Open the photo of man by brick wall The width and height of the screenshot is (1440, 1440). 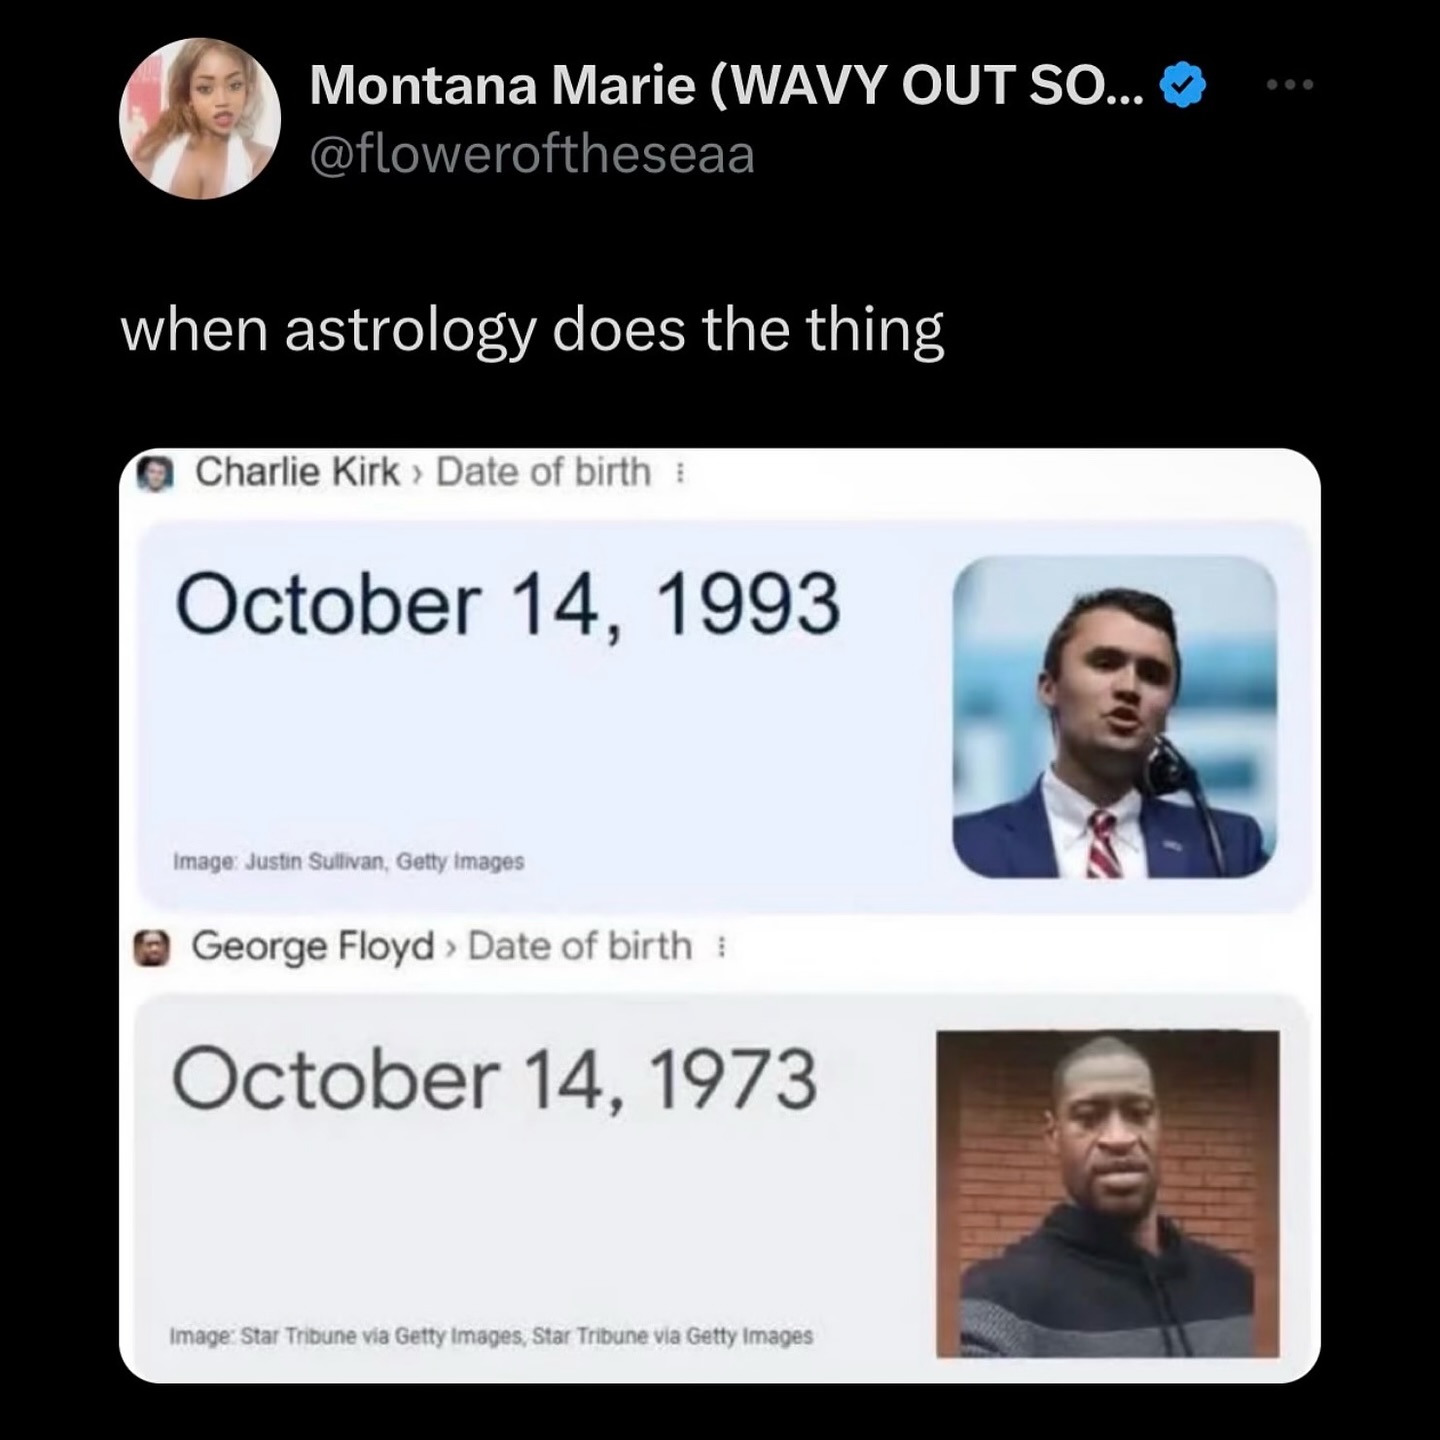pyautogui.click(x=1108, y=1194)
